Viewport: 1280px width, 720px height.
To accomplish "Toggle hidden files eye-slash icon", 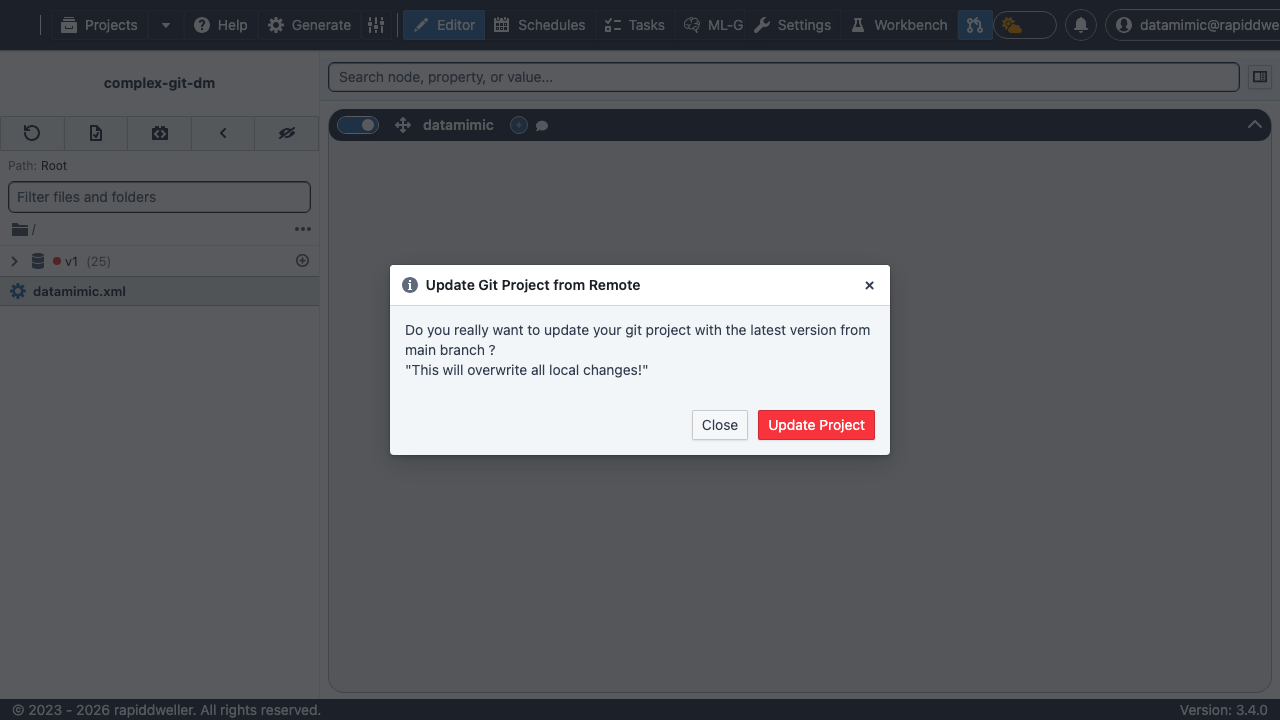I will point(287,133).
